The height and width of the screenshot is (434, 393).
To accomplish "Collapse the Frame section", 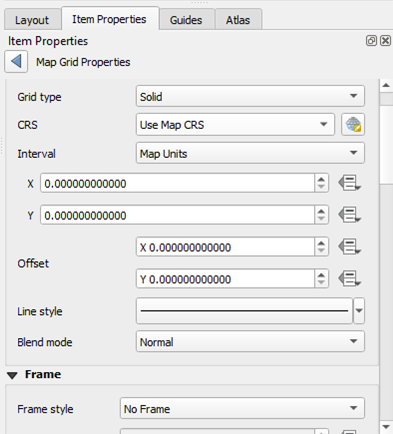I will [x=12, y=375].
